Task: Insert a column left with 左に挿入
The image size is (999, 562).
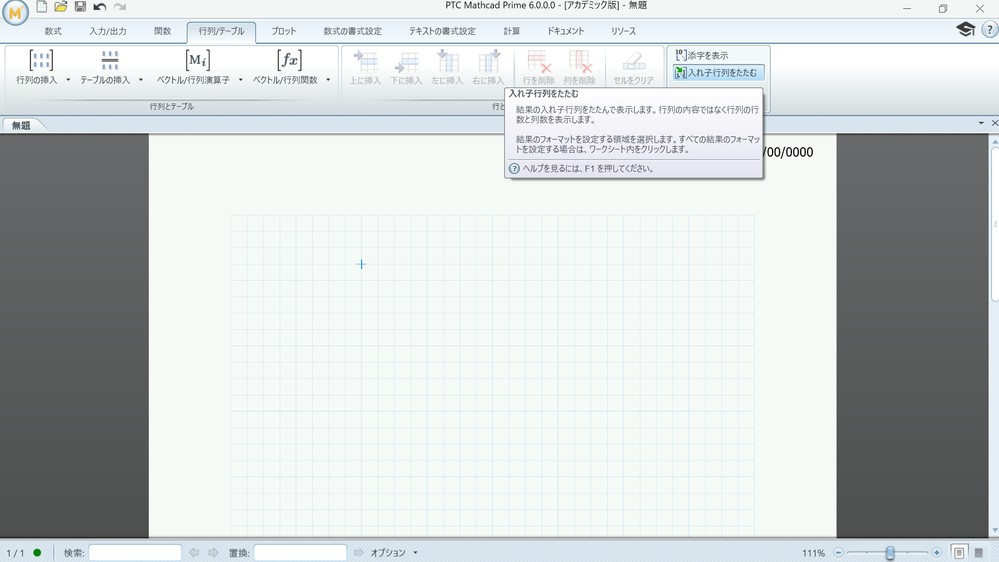Action: click(447, 68)
